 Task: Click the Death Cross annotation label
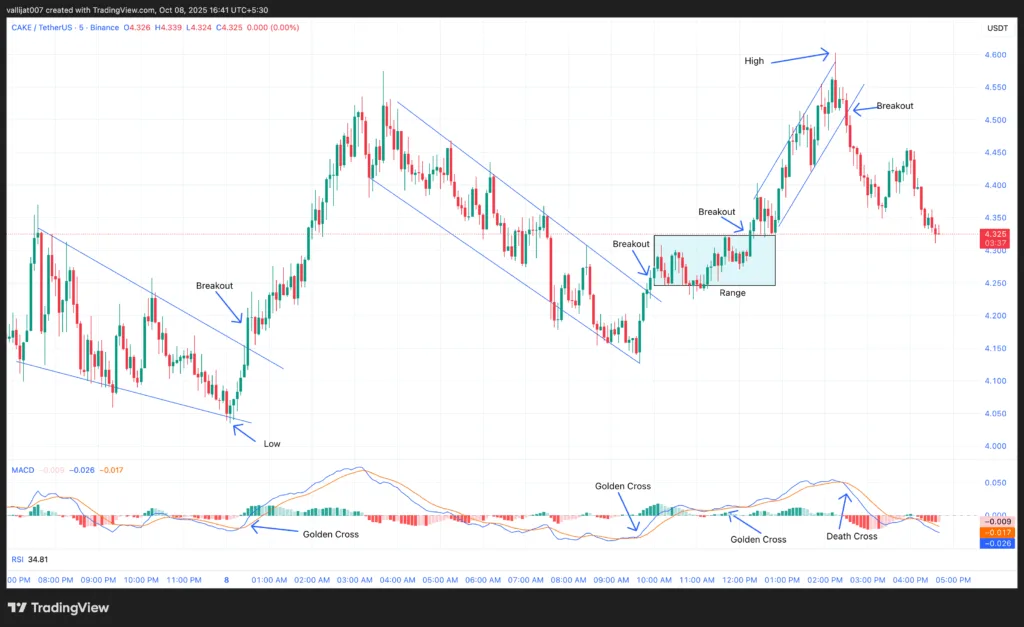tap(851, 536)
